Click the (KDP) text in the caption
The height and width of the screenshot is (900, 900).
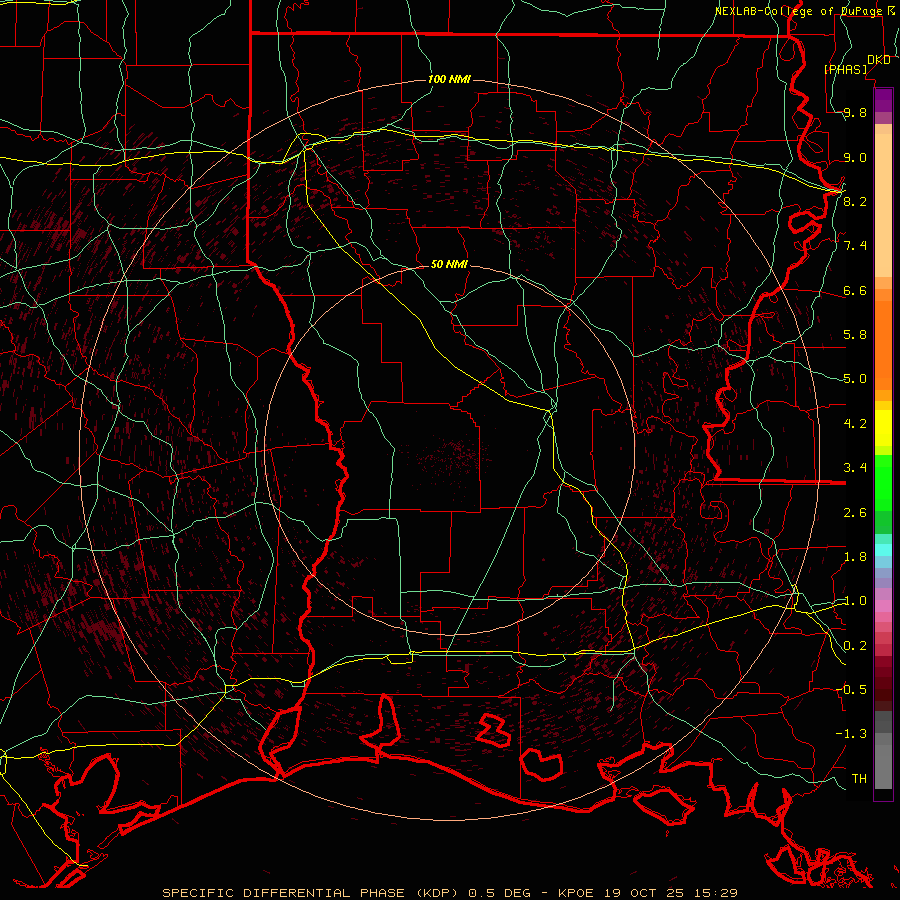tap(437, 893)
